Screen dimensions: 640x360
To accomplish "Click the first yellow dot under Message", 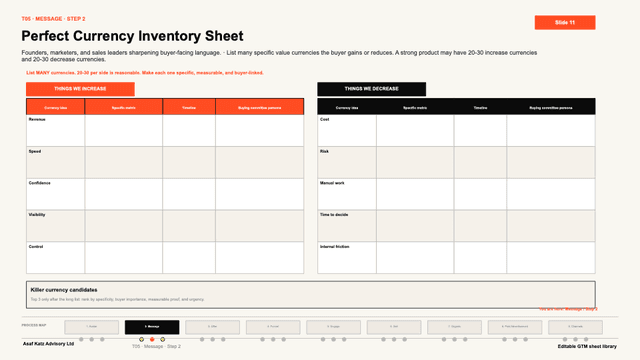I will 141,339.
